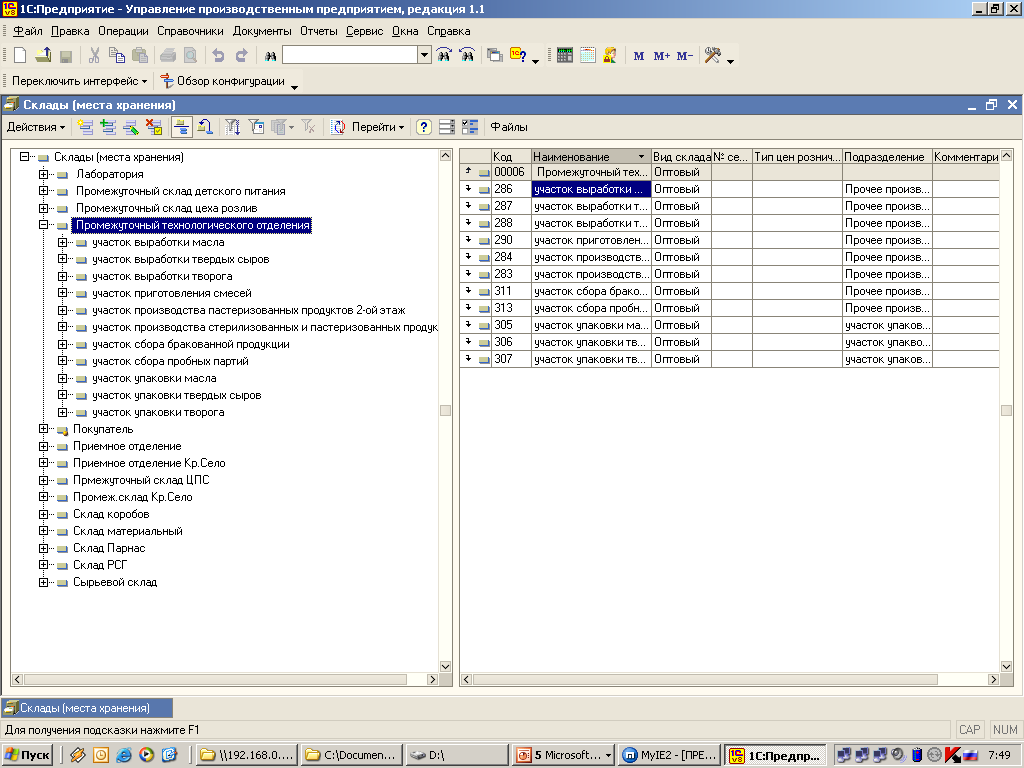Open the Операции menu
1024x768 pixels.
coord(123,31)
